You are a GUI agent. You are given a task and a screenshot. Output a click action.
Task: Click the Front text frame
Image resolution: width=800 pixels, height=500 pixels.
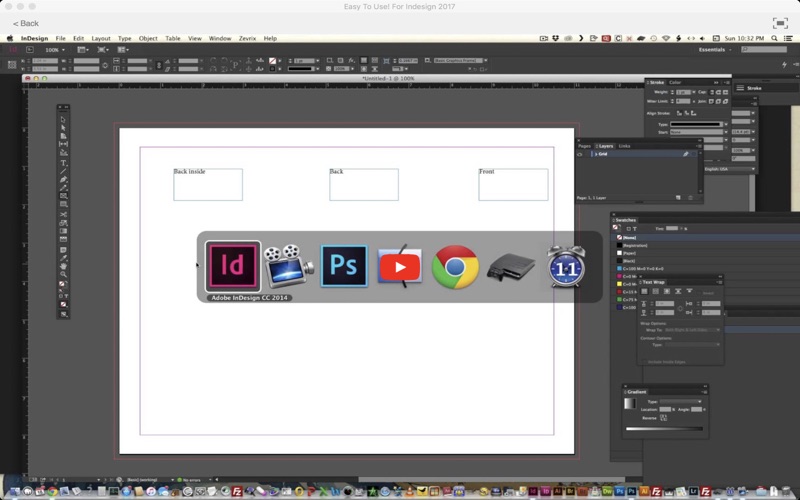tap(513, 184)
